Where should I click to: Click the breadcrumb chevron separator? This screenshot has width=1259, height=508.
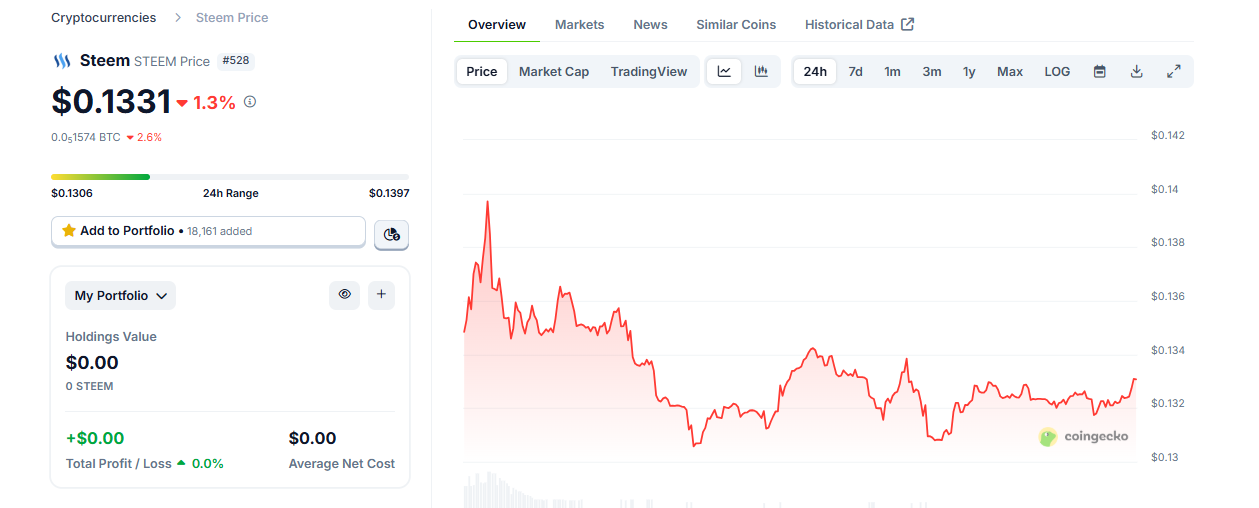(x=176, y=18)
